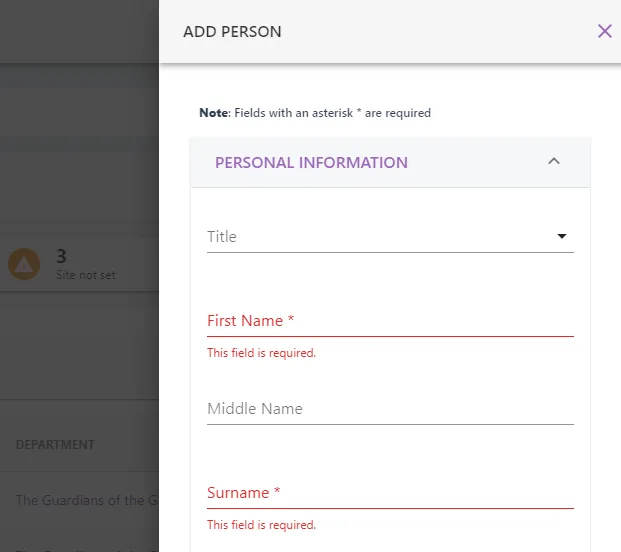Open the Title dropdown
Viewport: 621px width, 552px height.
point(390,237)
